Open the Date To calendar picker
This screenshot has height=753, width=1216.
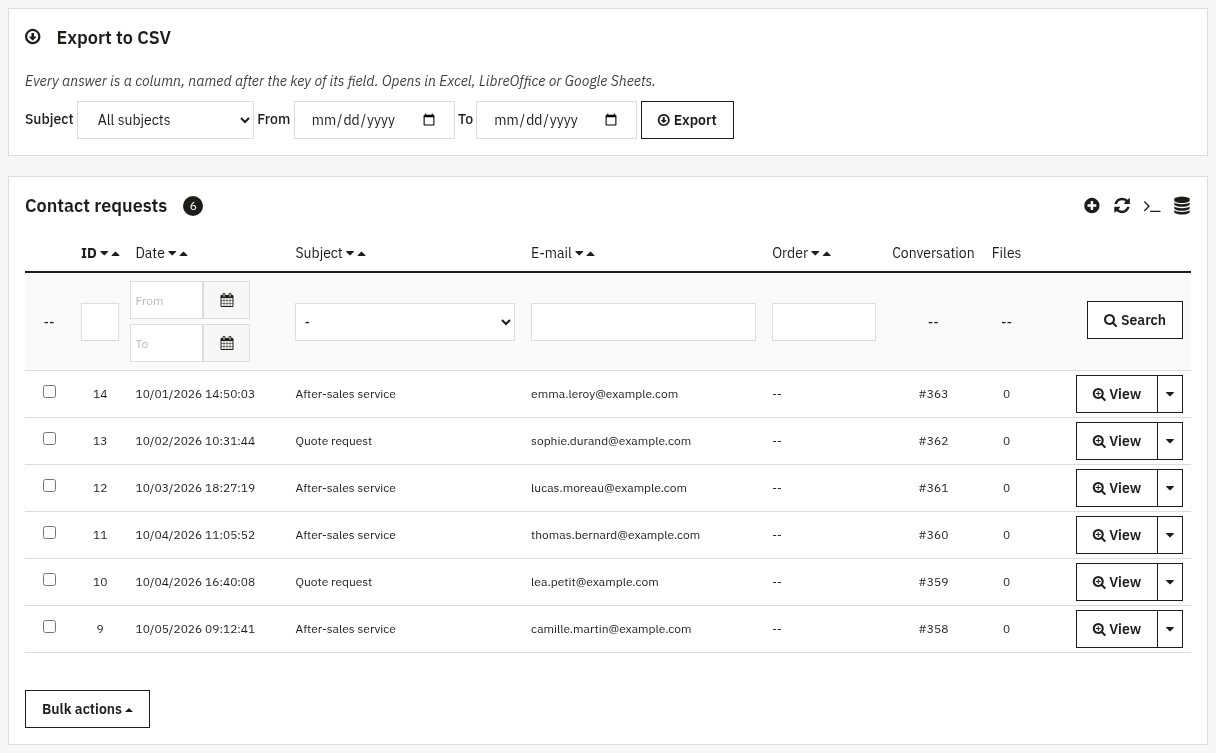tap(227, 343)
